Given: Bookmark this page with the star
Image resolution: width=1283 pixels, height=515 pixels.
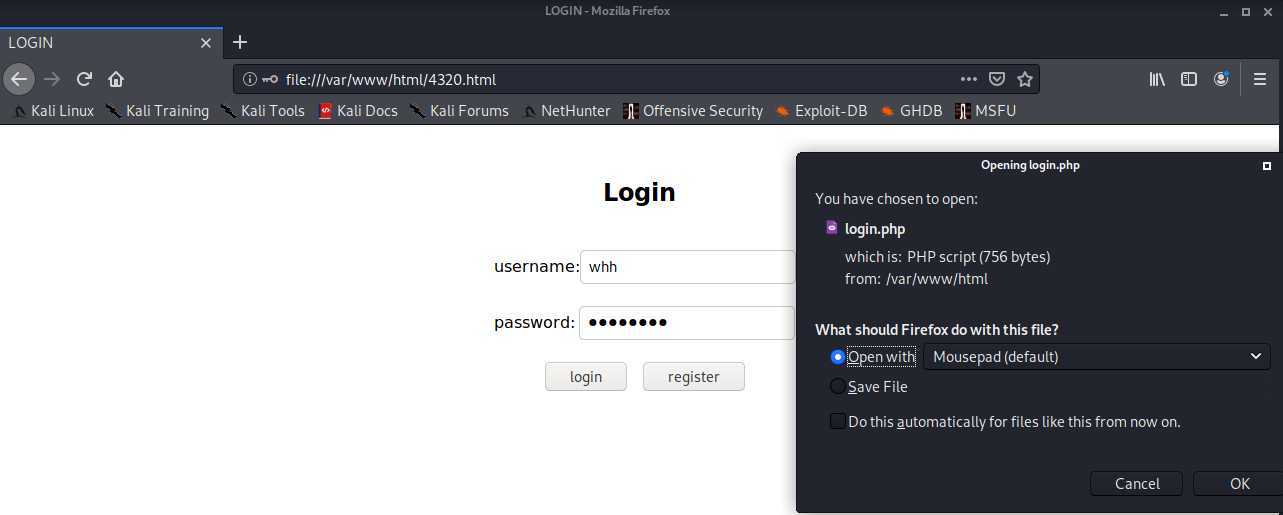Looking at the screenshot, I should [x=1024, y=79].
